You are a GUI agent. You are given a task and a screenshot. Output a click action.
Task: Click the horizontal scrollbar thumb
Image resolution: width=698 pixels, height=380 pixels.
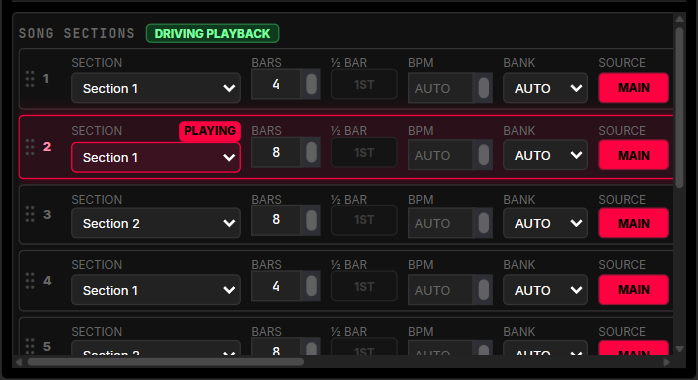[x=166, y=362]
